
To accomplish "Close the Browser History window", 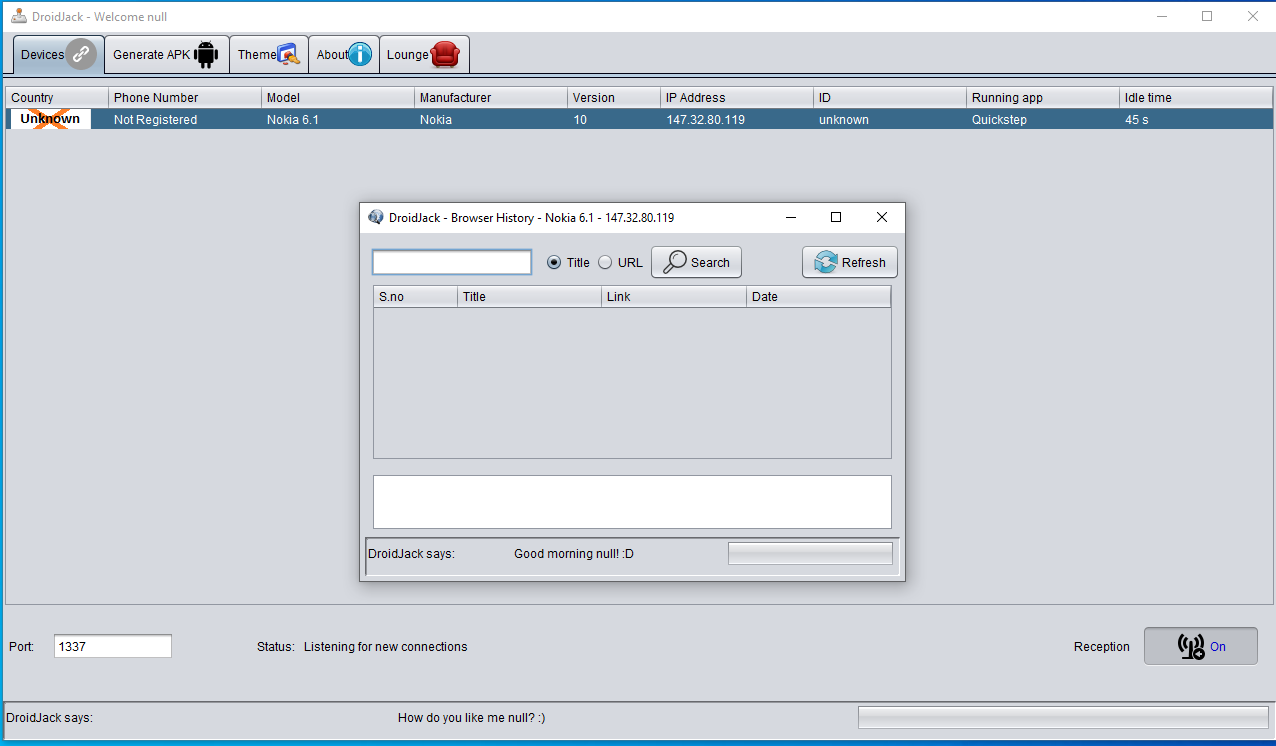I will (882, 217).
